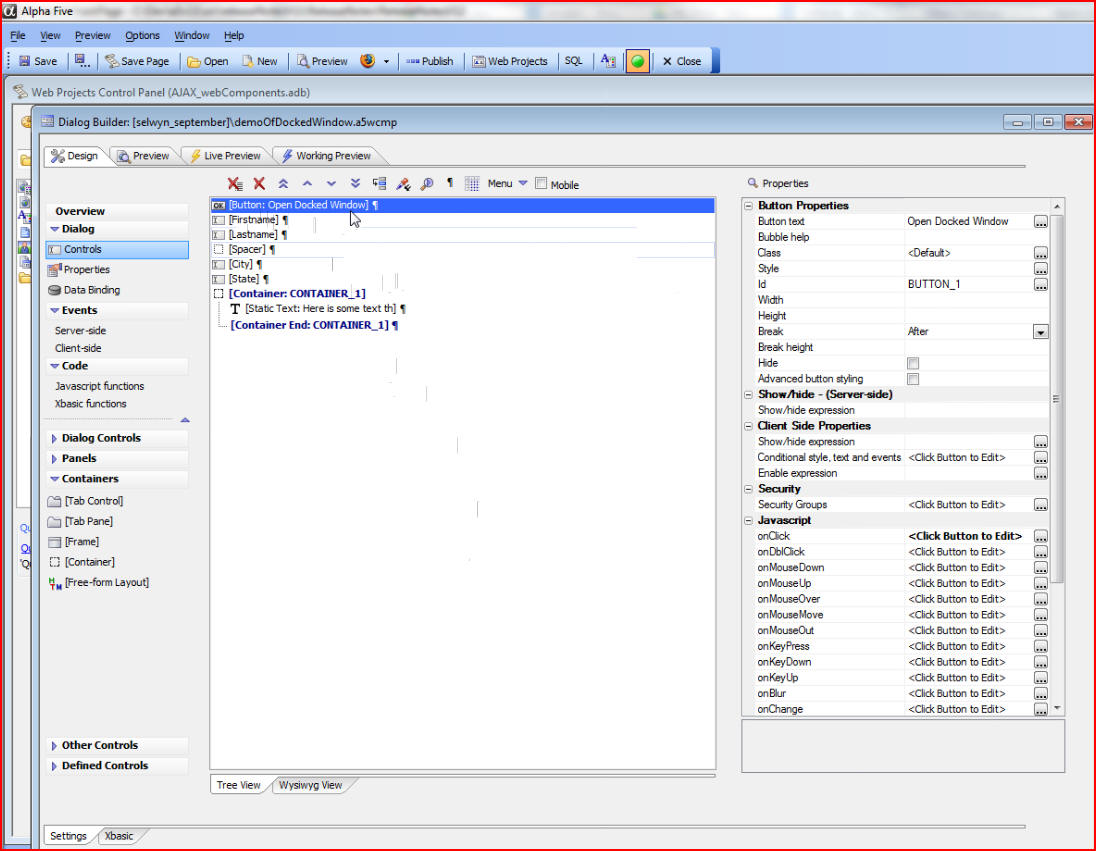The height and width of the screenshot is (851, 1096).
Task: Expand the Panels group
Action: tap(54, 459)
